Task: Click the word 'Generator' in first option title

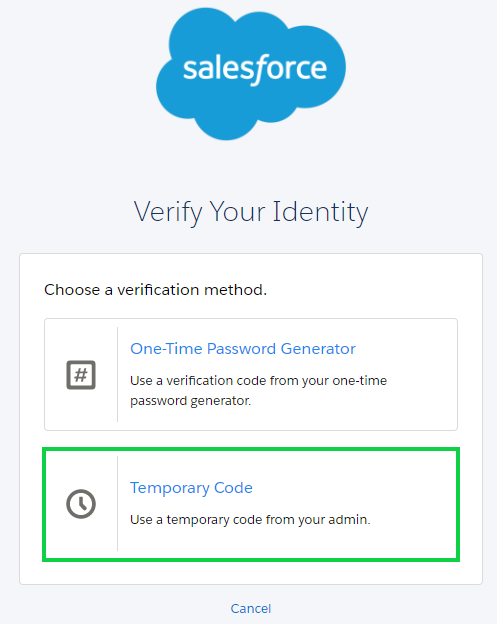Action: click(x=318, y=349)
